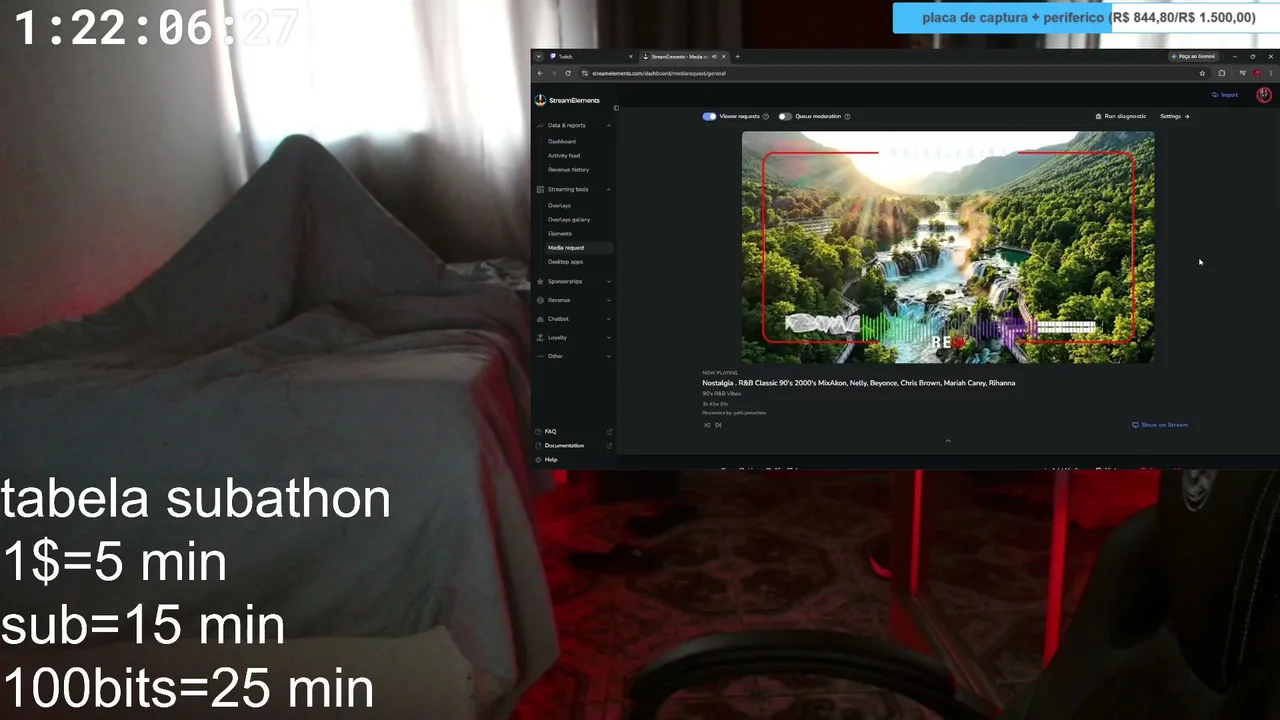This screenshot has height=720, width=1280.
Task: Click the Import button
Action: pos(1225,95)
